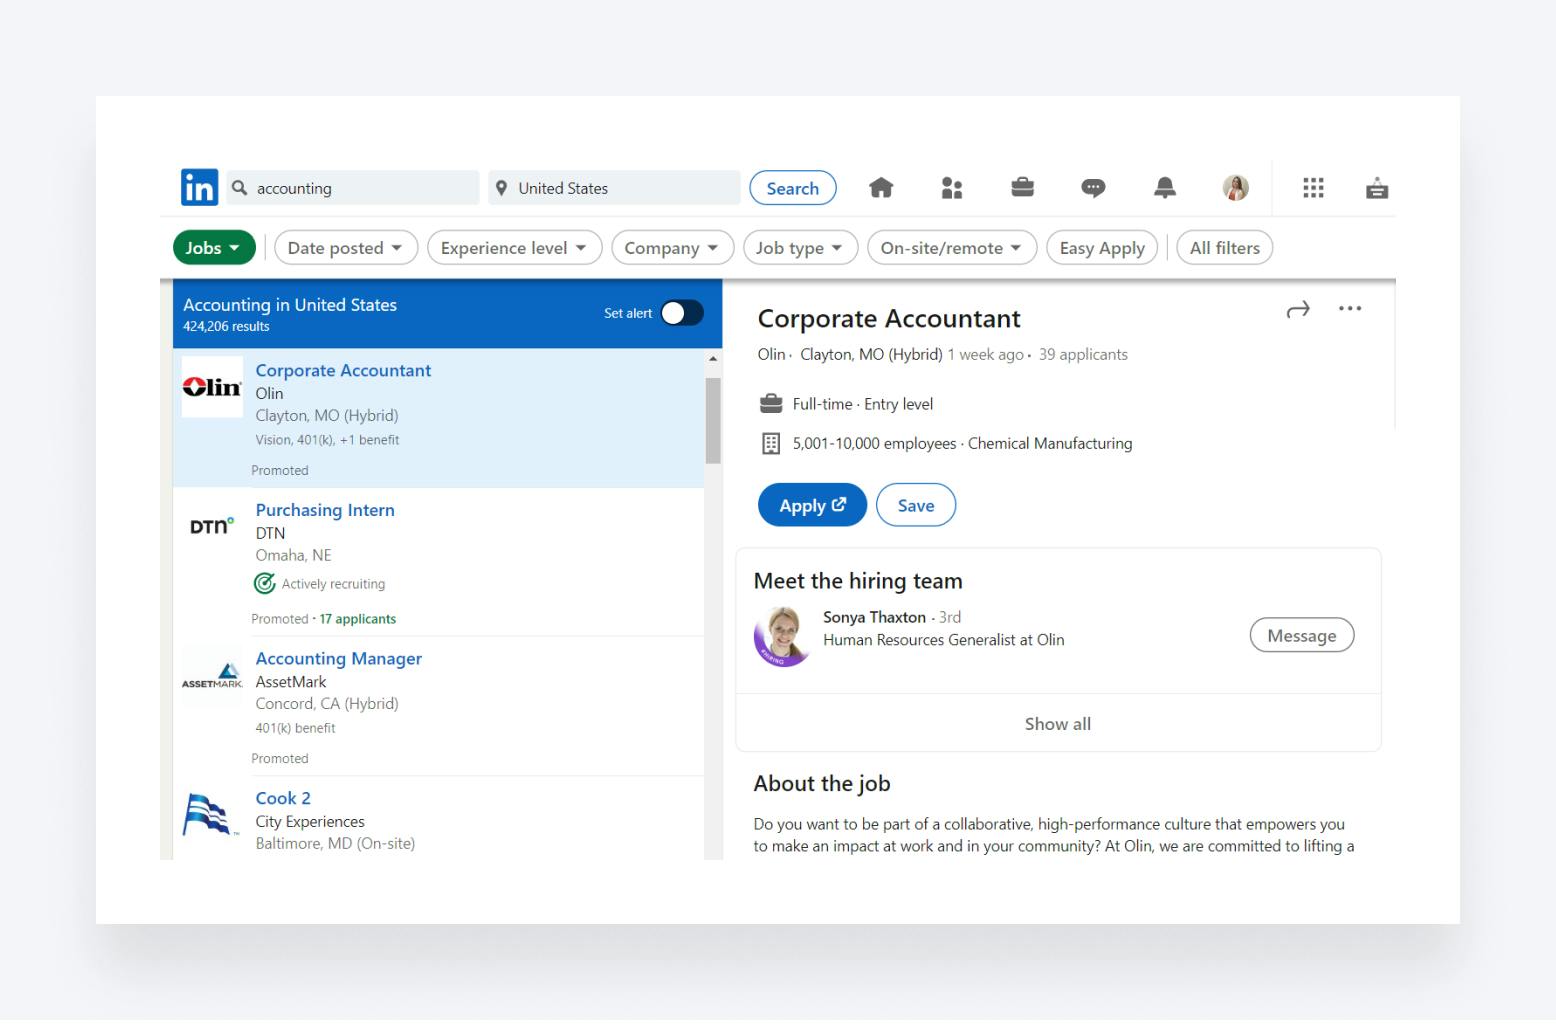Open My Network people icon

(951, 188)
